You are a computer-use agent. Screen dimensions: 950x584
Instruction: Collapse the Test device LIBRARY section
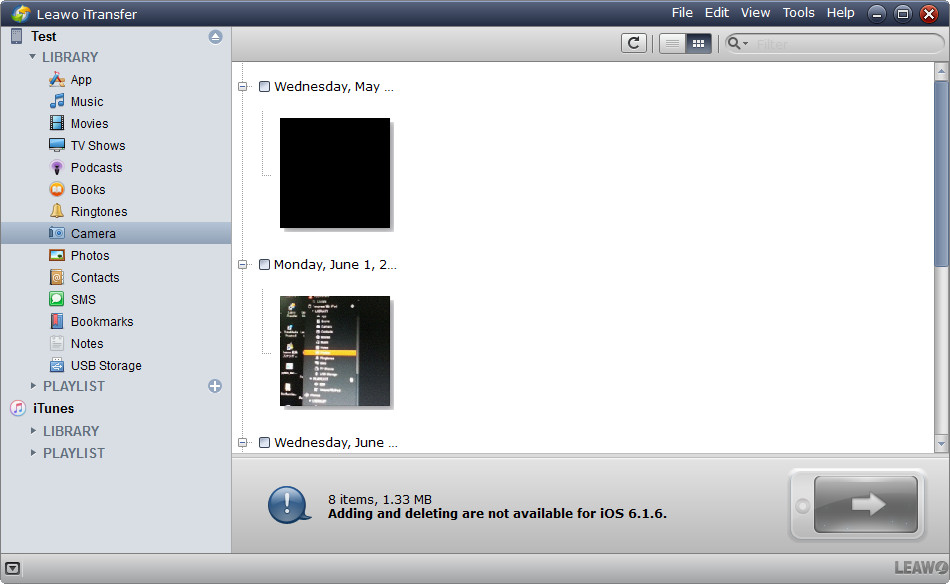[x=33, y=57]
